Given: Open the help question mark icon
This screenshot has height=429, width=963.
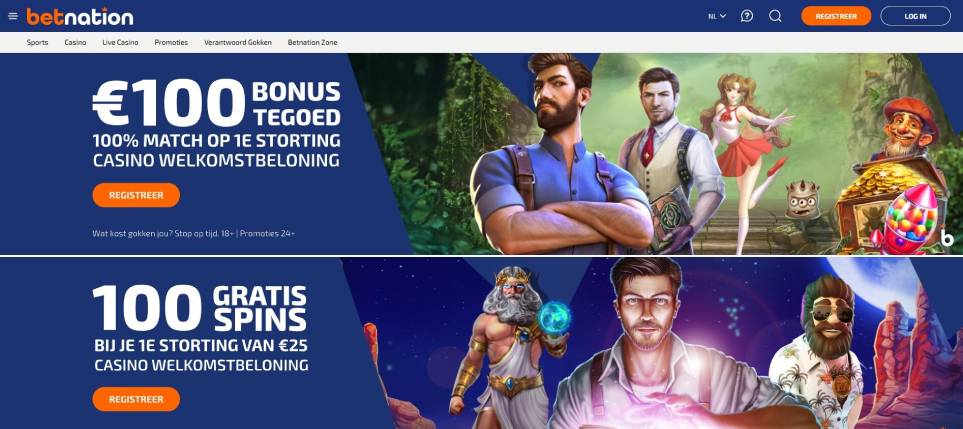Looking at the screenshot, I should pyautogui.click(x=747, y=16).
